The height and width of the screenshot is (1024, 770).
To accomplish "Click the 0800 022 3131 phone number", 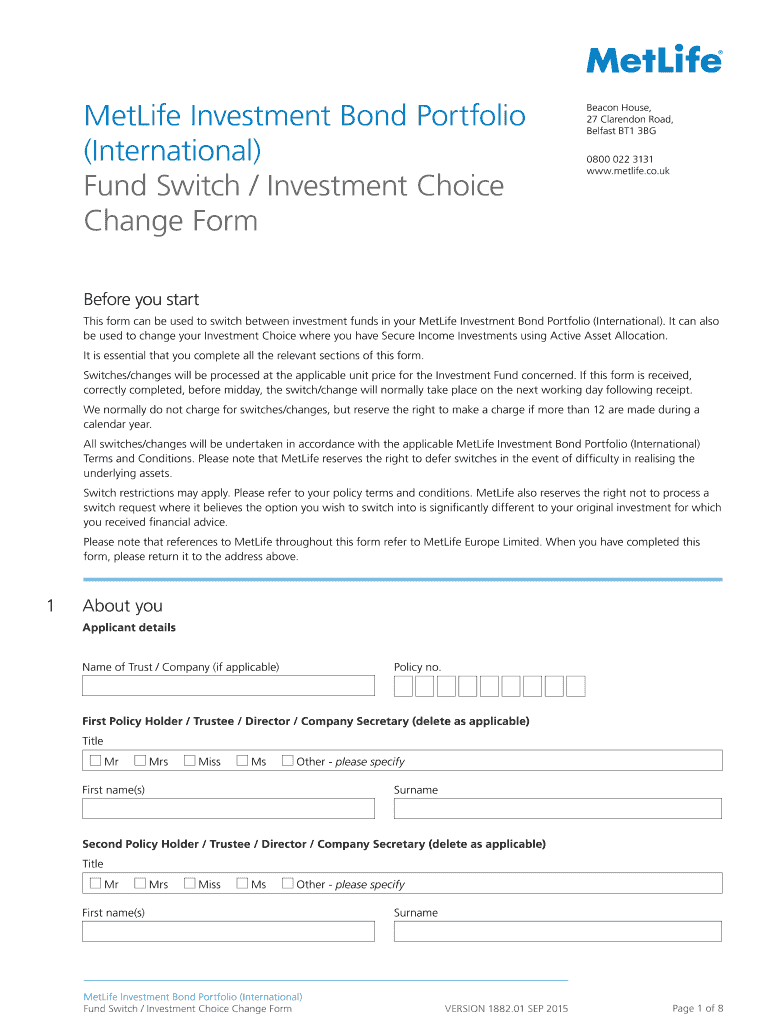I will click(x=620, y=158).
